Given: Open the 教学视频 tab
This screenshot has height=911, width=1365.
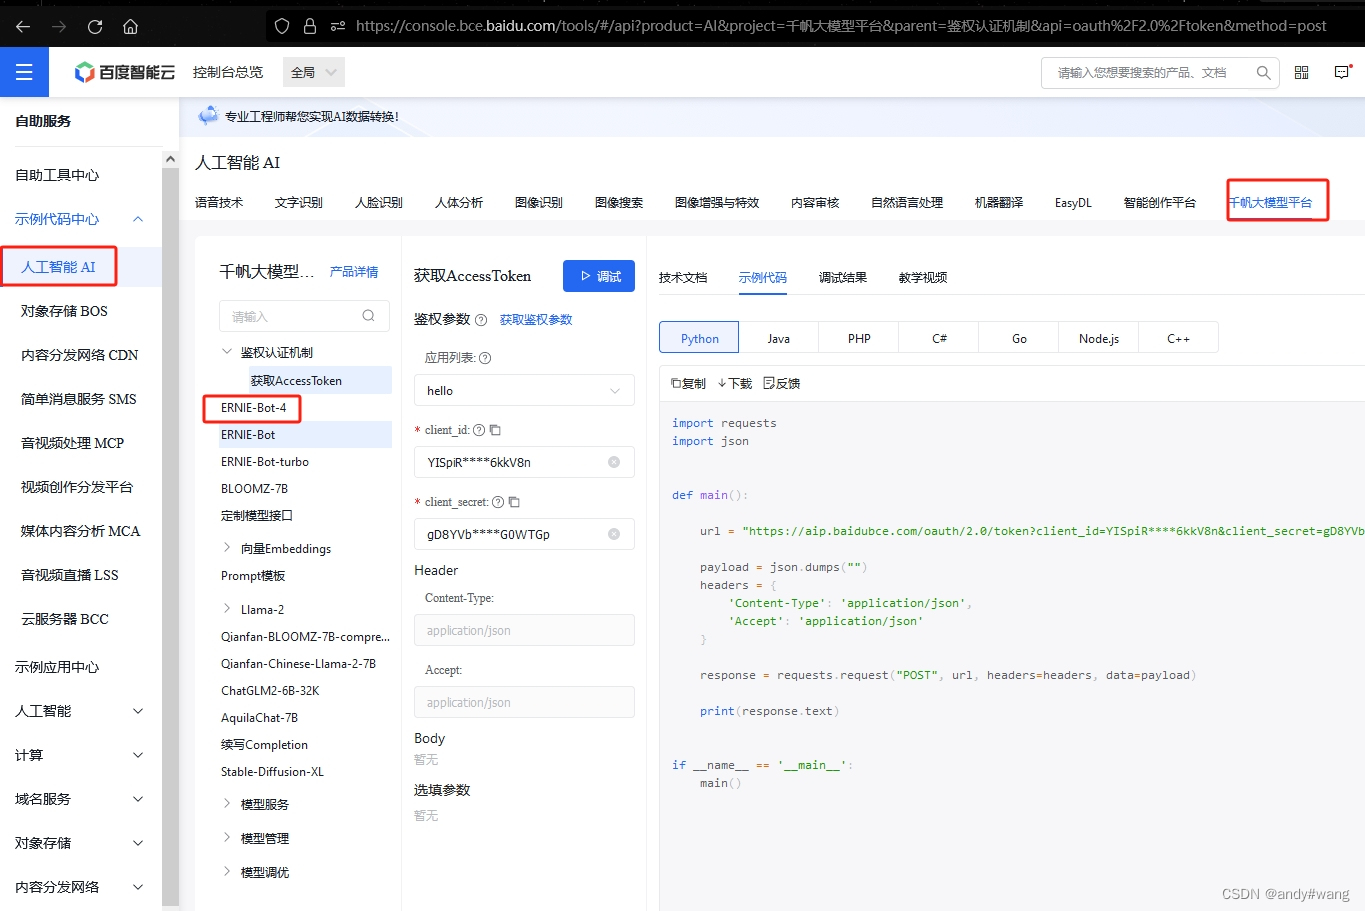Looking at the screenshot, I should coord(923,277).
